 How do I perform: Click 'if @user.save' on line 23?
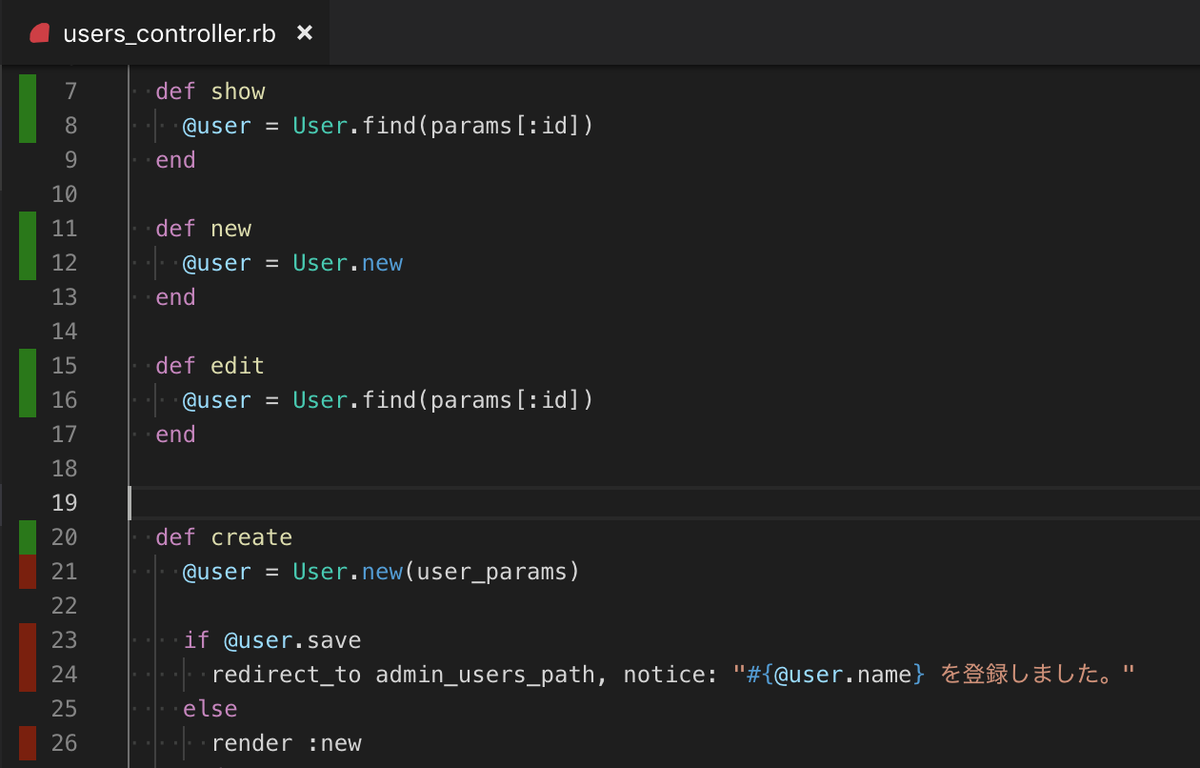272,640
